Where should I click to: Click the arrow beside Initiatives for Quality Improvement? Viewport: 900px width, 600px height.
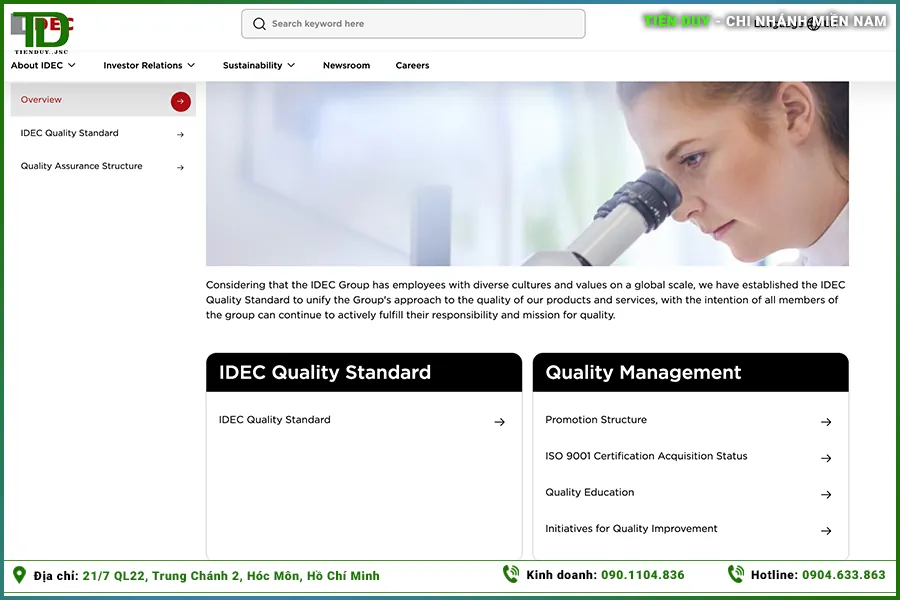826,531
